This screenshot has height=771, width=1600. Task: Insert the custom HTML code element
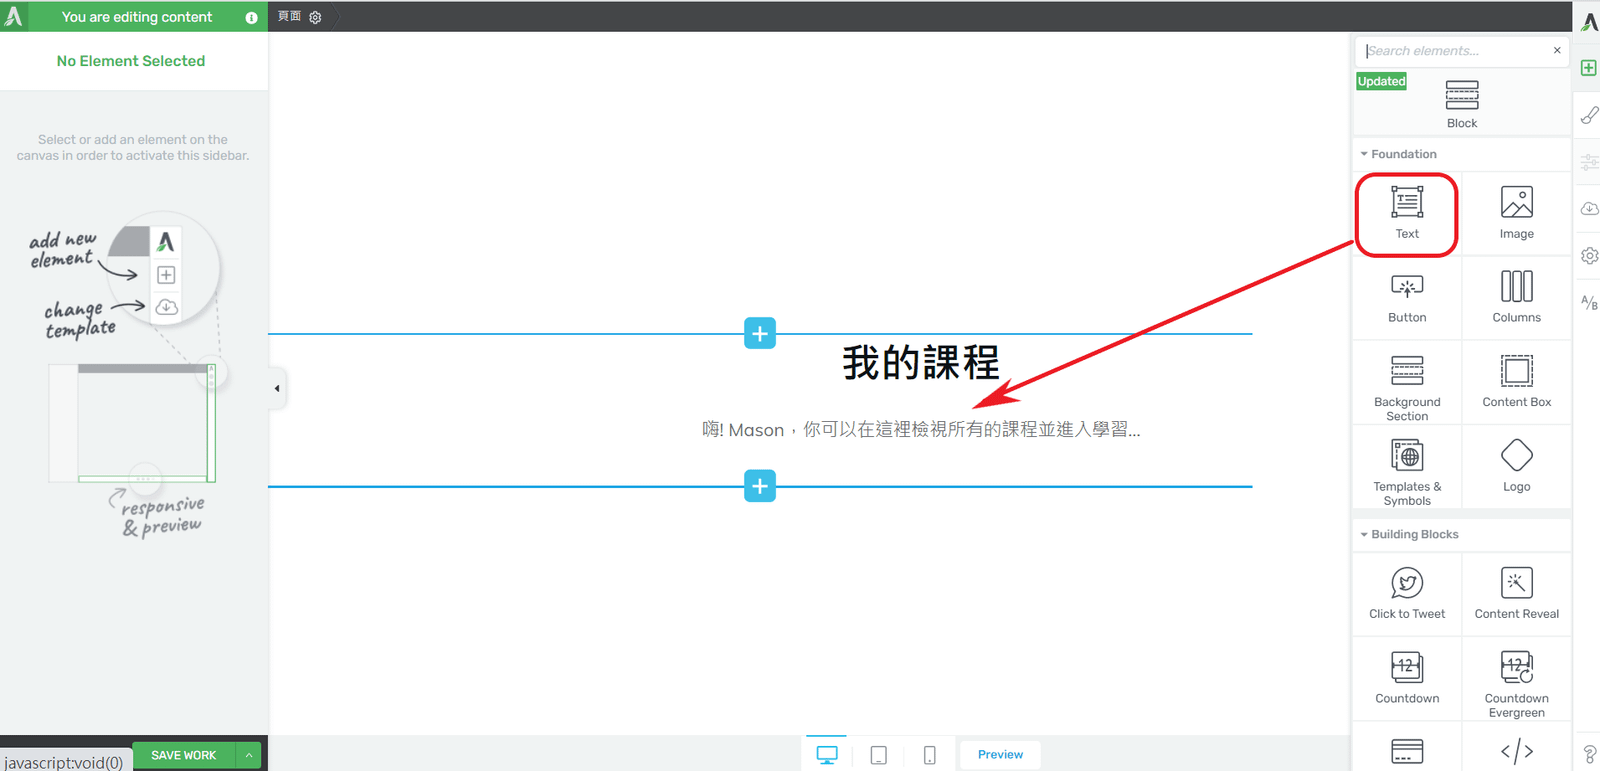point(1516,750)
